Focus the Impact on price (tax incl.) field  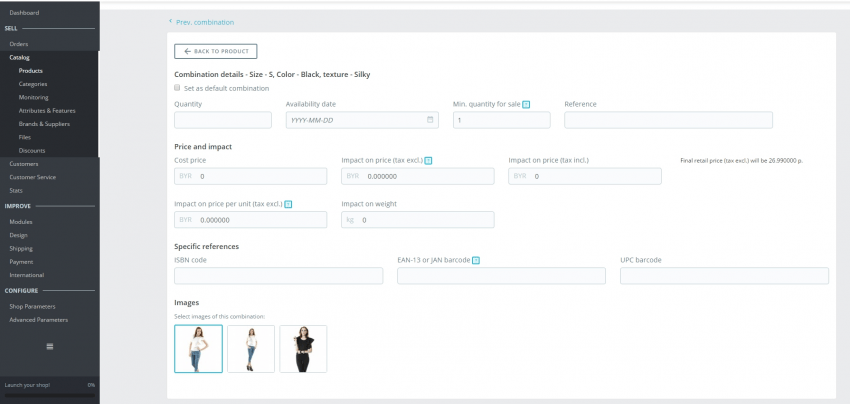pyautogui.click(x=585, y=176)
